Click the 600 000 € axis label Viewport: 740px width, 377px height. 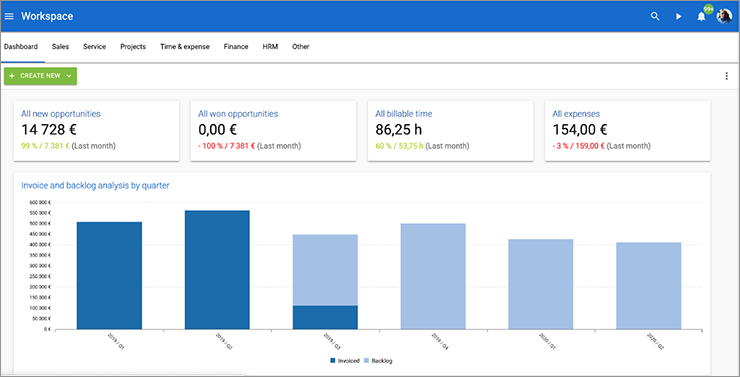[40, 202]
